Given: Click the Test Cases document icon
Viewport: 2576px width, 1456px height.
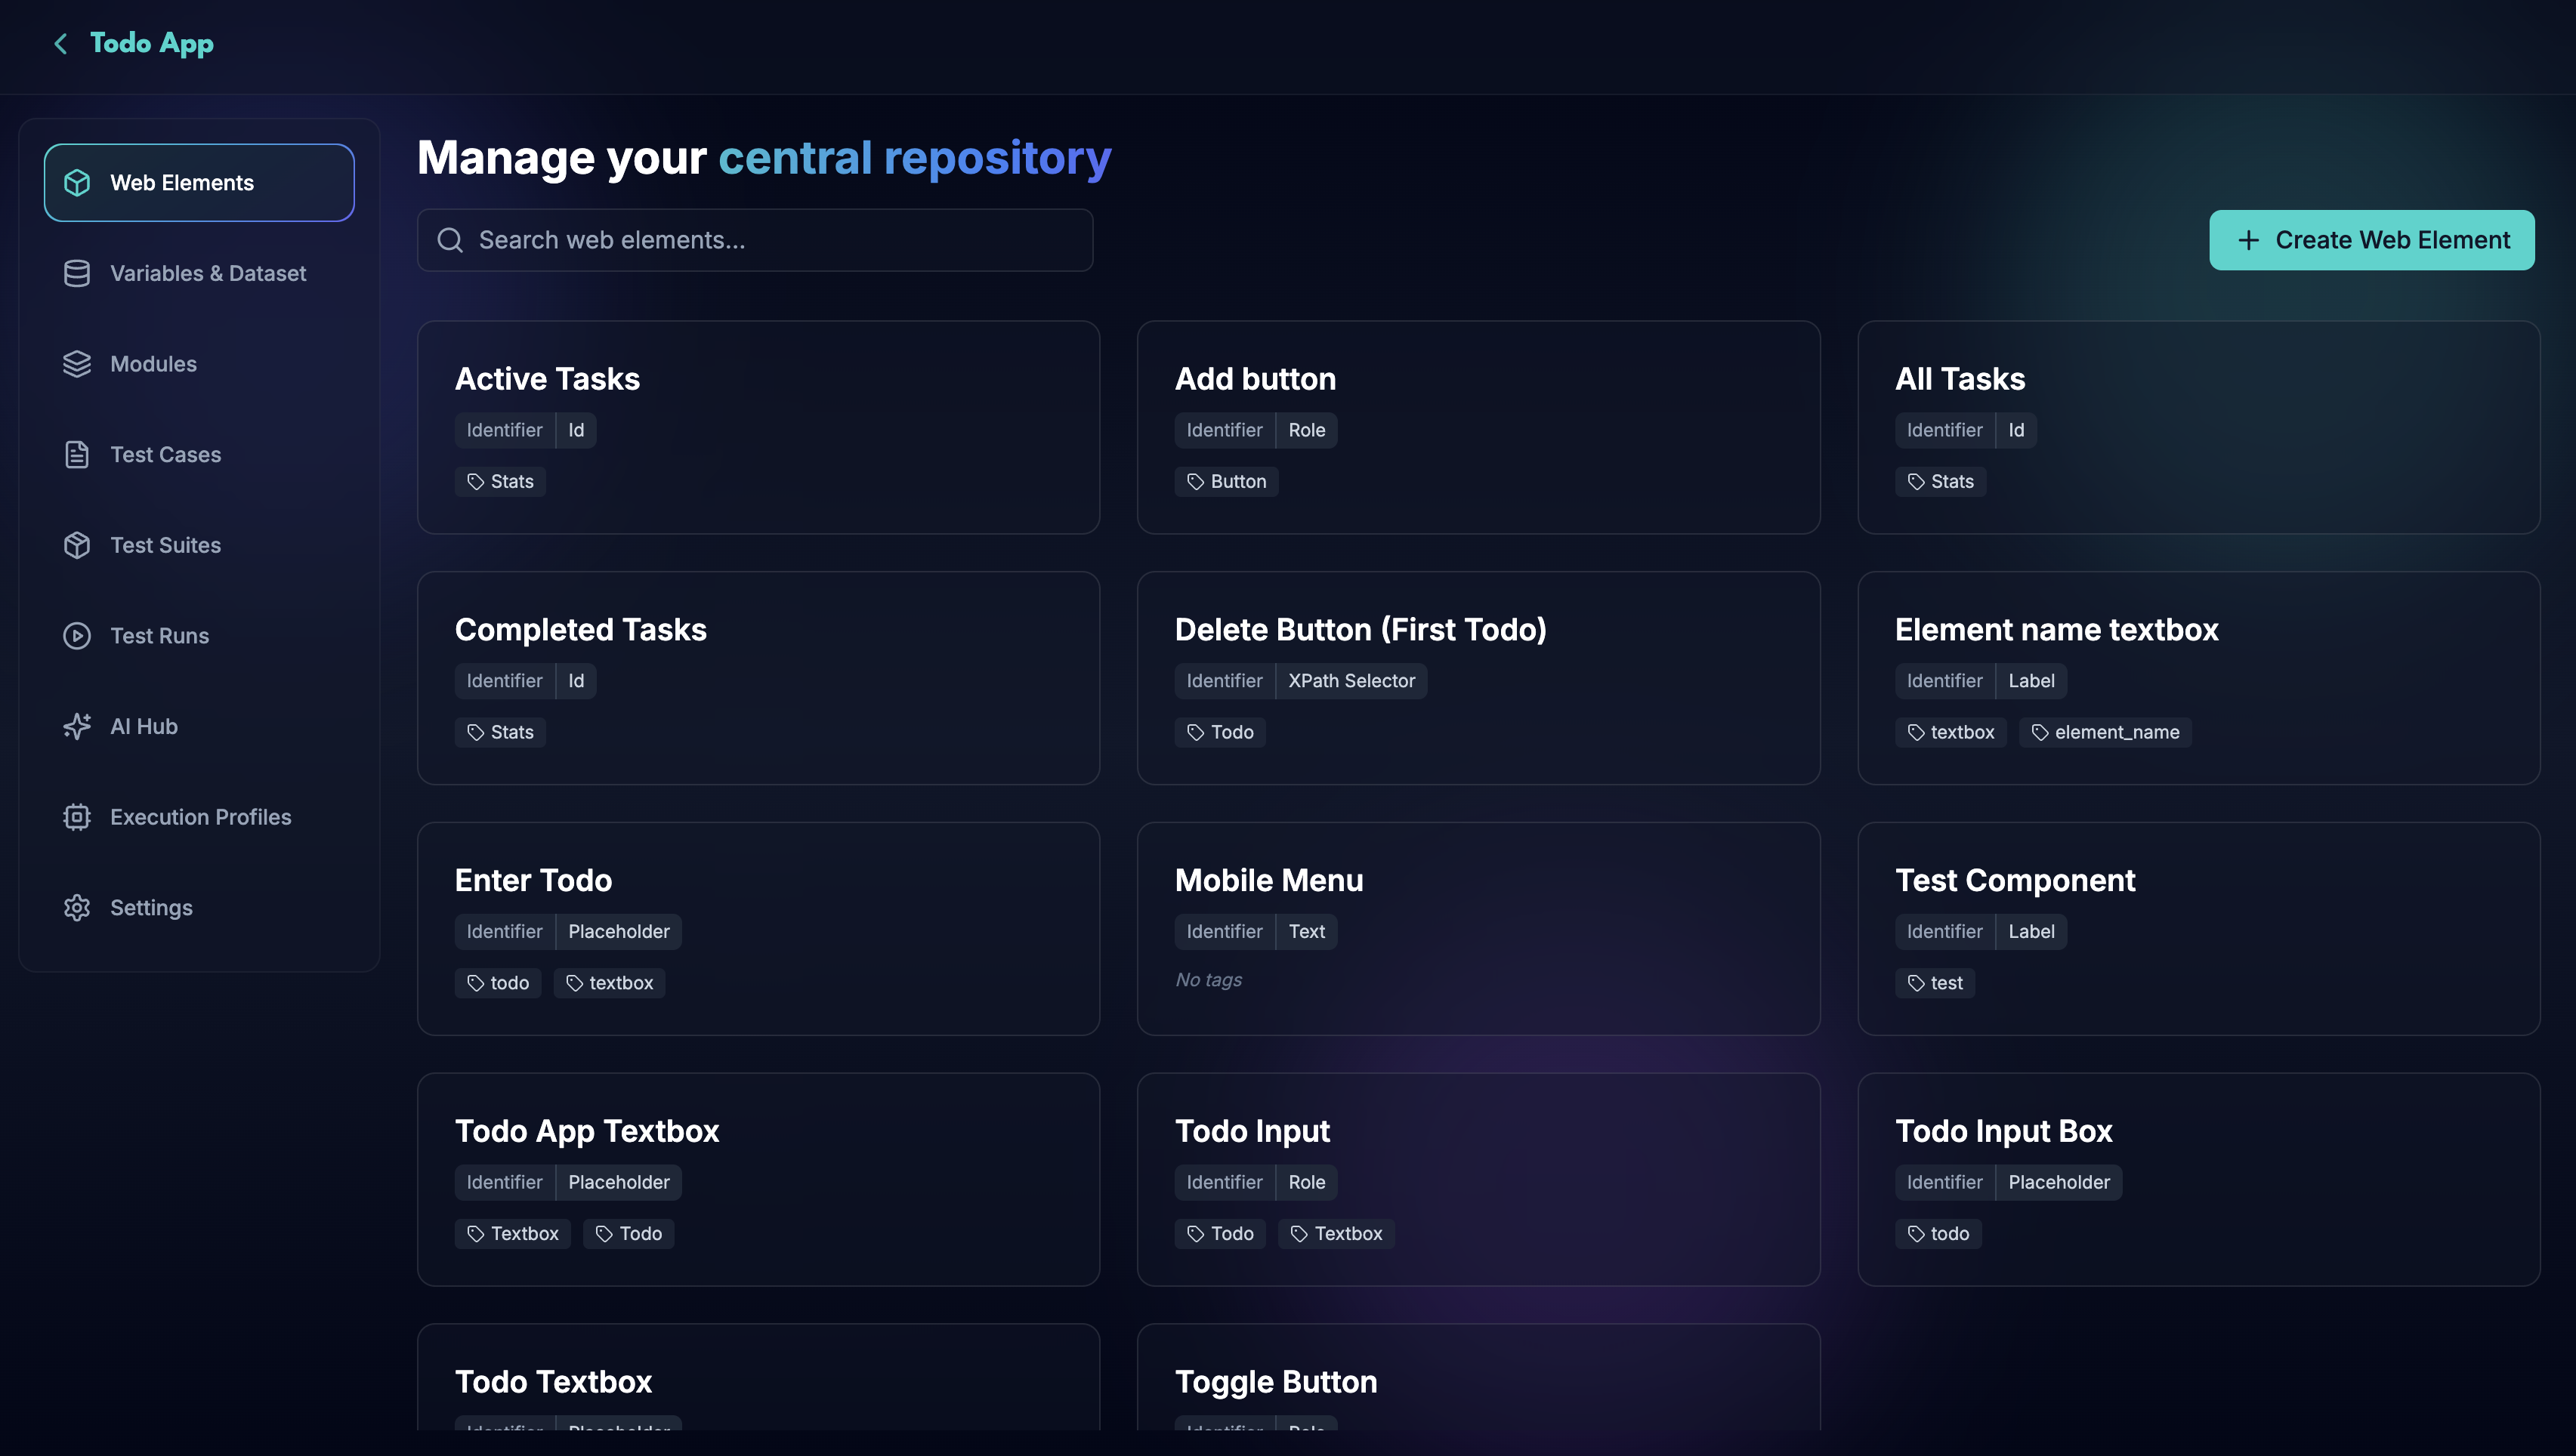Looking at the screenshot, I should [77, 455].
